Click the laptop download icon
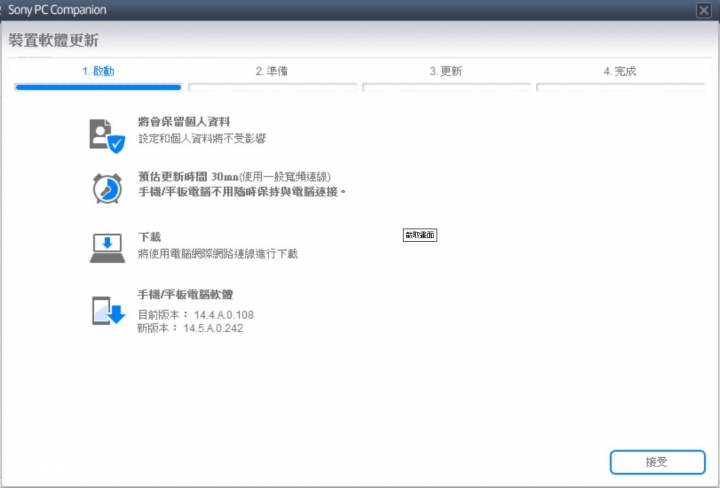This screenshot has height=488, width=720. (107, 248)
